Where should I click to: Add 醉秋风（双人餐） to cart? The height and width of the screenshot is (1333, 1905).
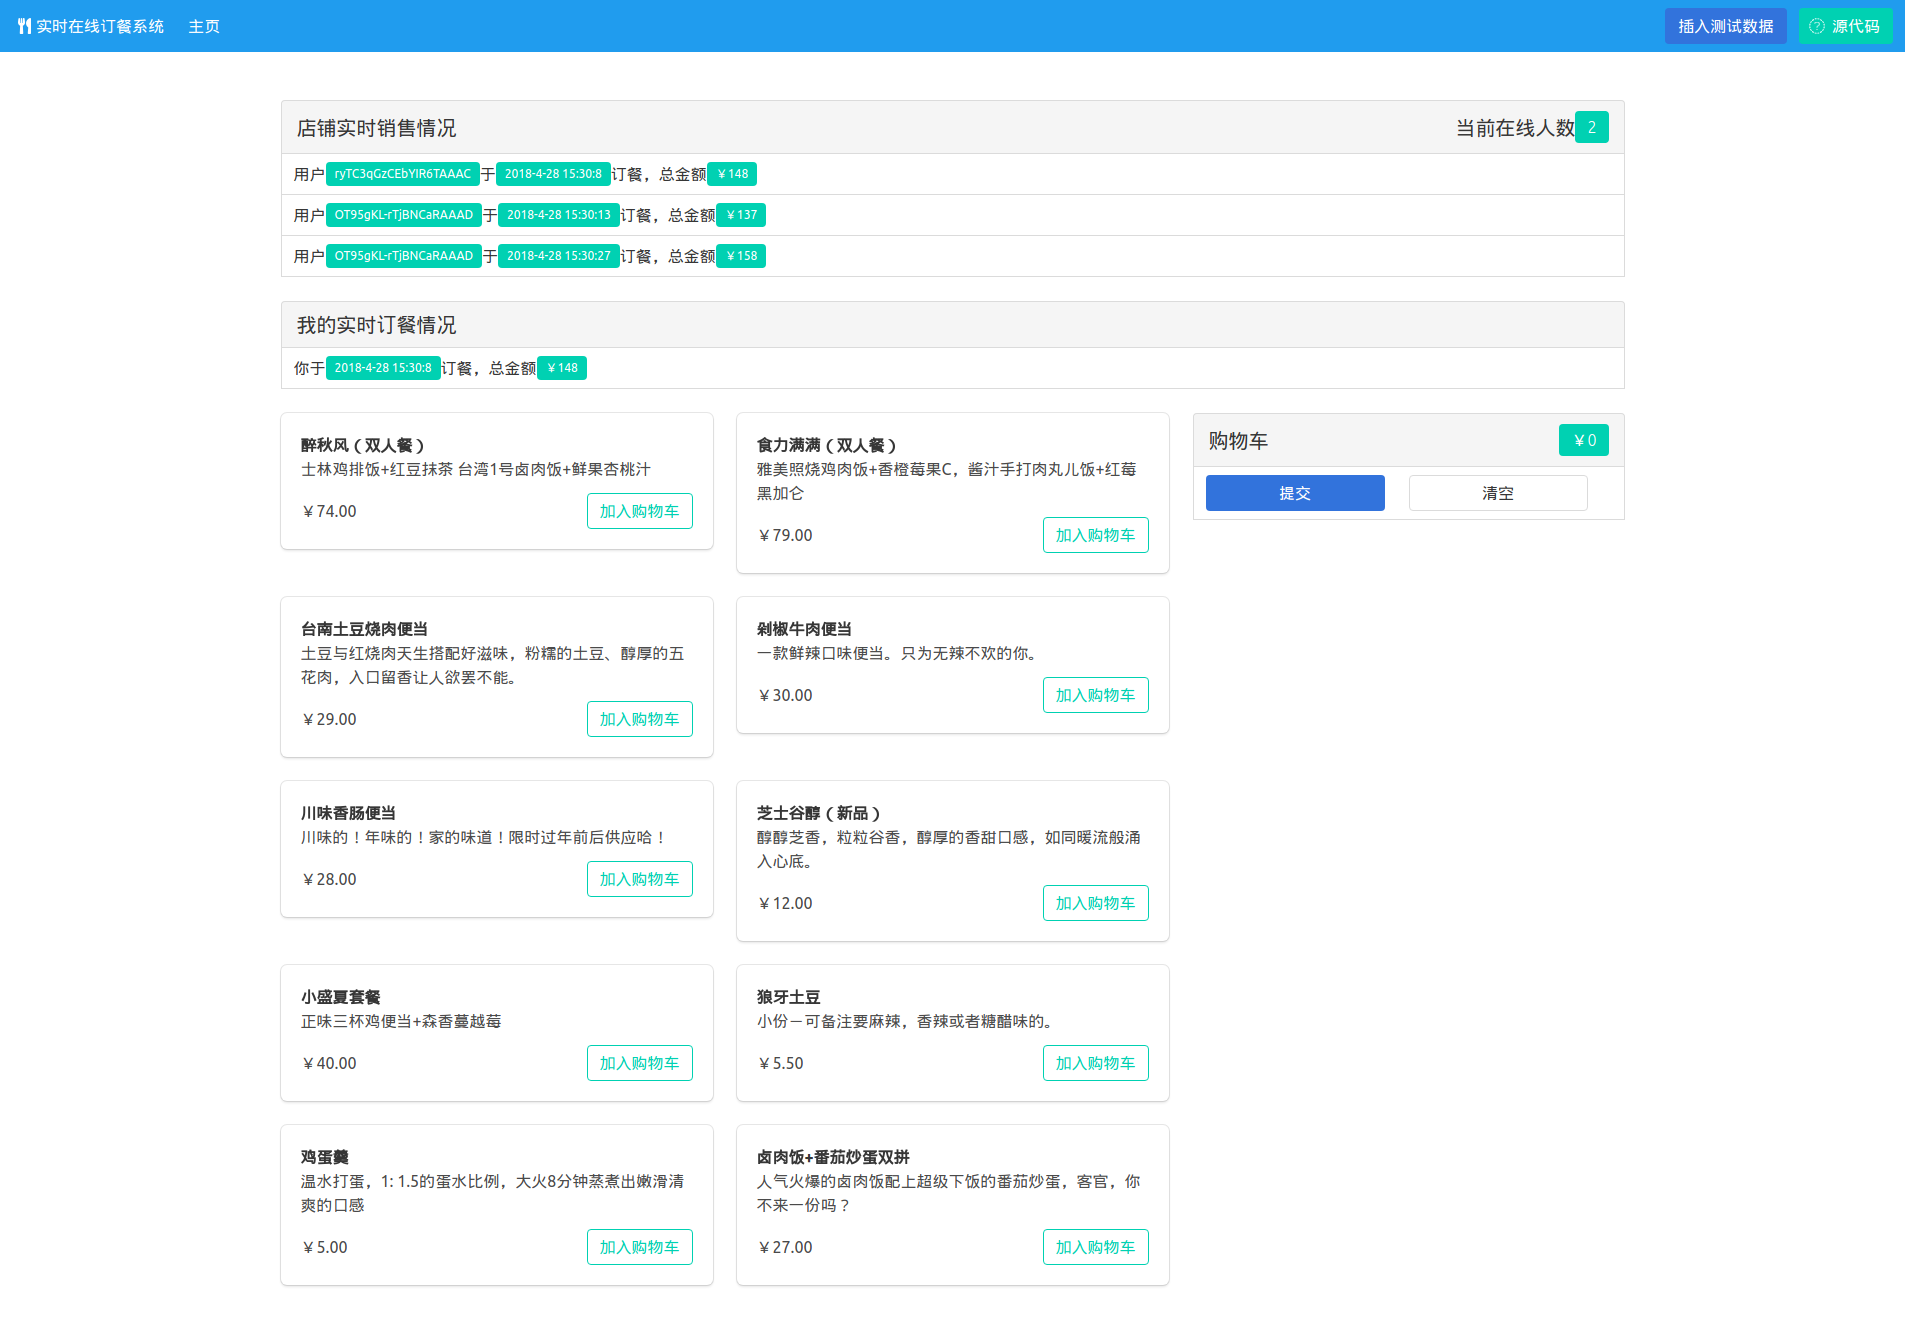pyautogui.click(x=640, y=511)
